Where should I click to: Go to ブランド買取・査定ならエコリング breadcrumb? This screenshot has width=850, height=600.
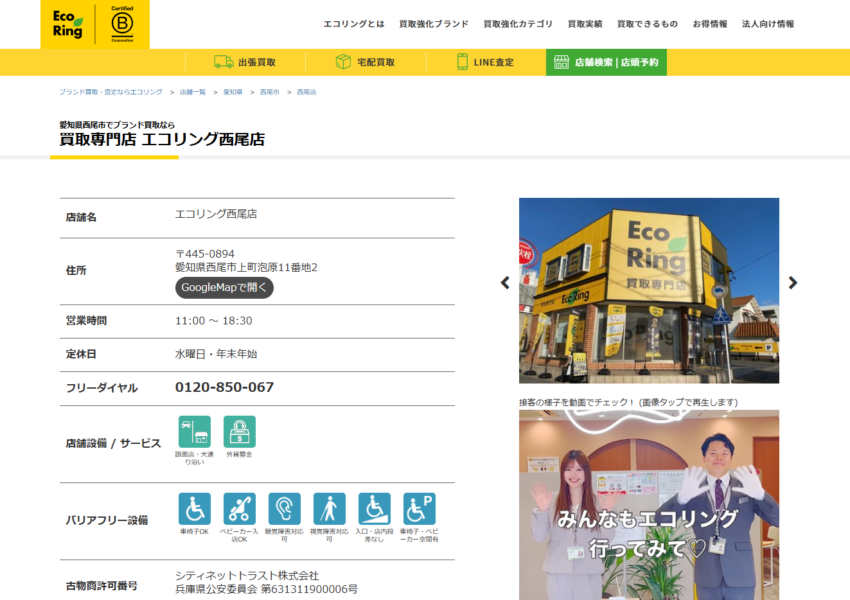point(111,92)
